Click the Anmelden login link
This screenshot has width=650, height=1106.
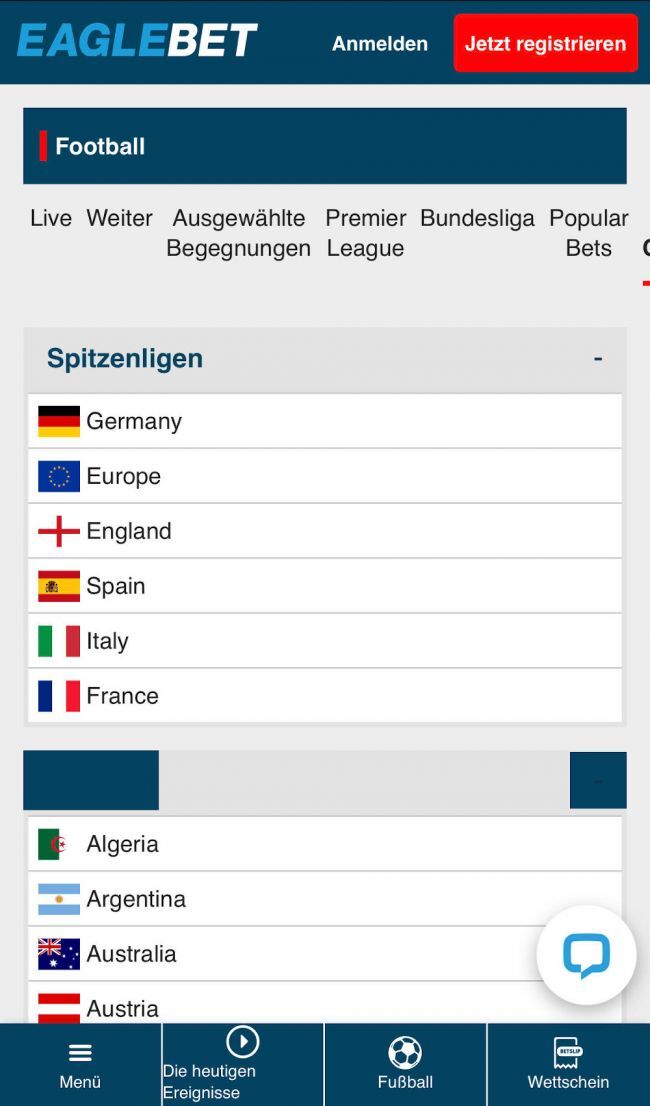[380, 44]
